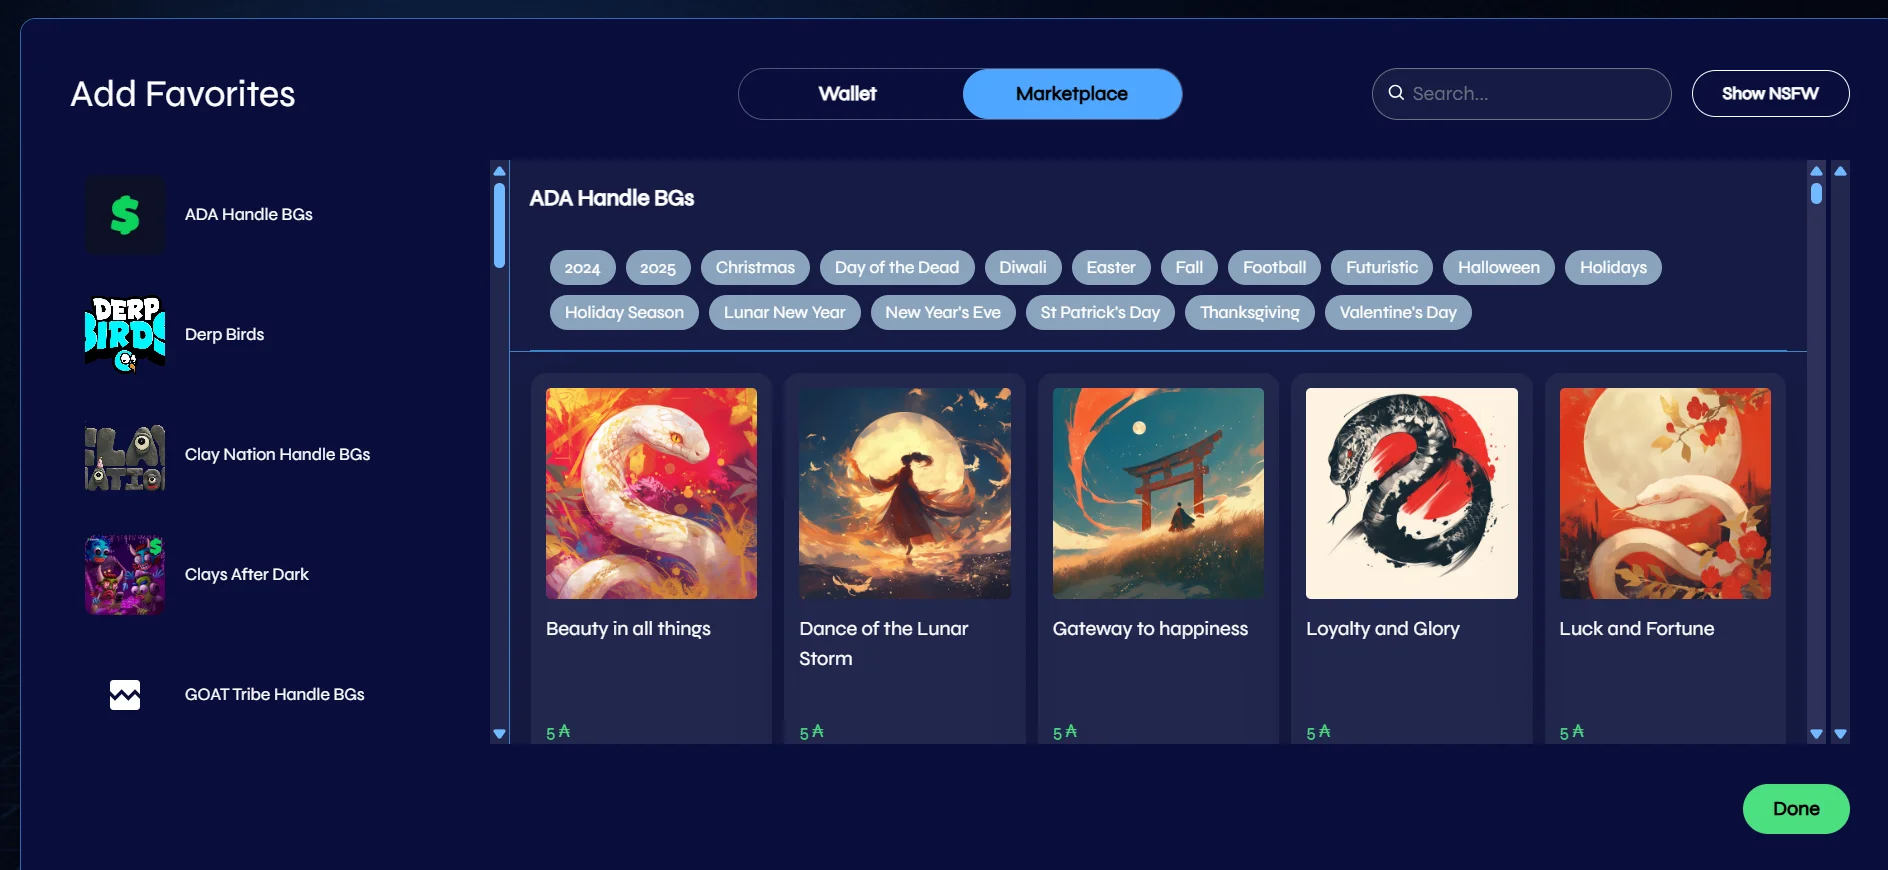
Task: Select the Halloween filter chip
Action: [x=1498, y=267]
